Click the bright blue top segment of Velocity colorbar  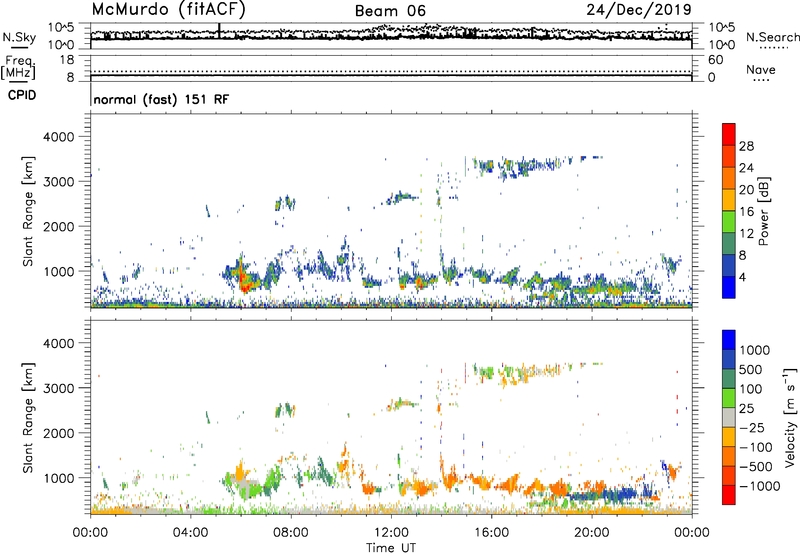coord(729,340)
